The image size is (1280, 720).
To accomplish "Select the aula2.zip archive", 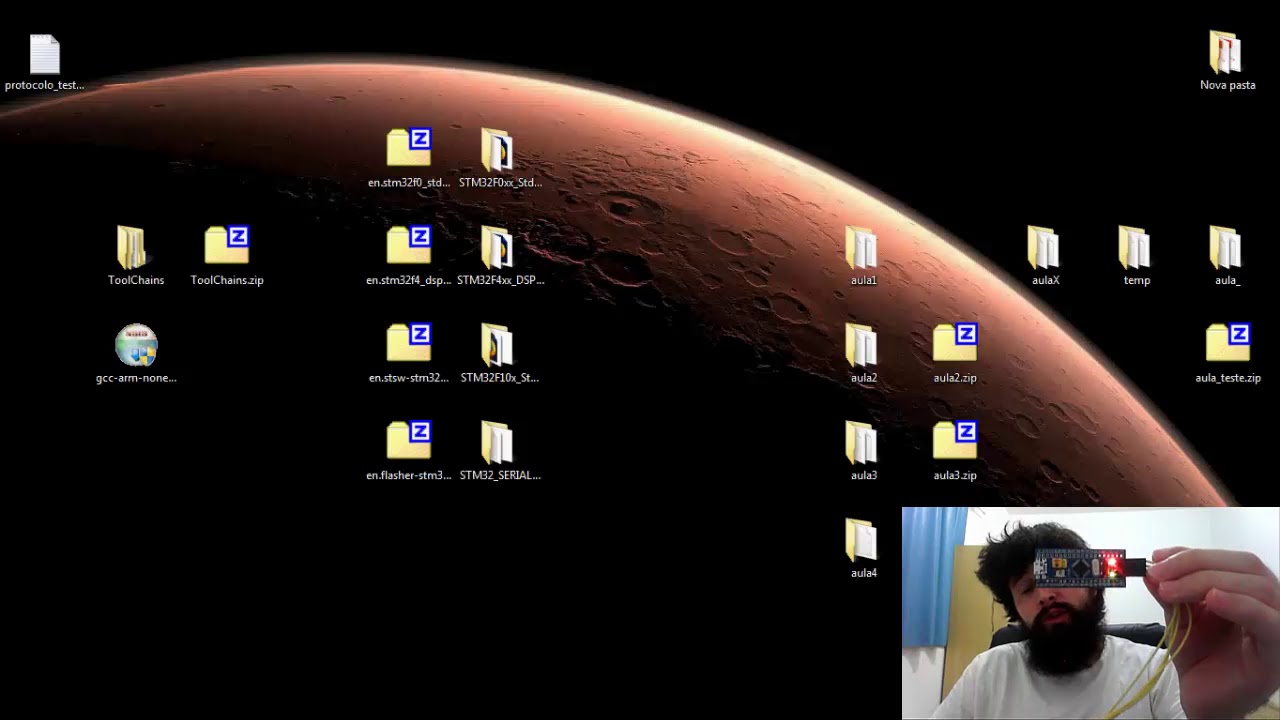I will (x=955, y=343).
